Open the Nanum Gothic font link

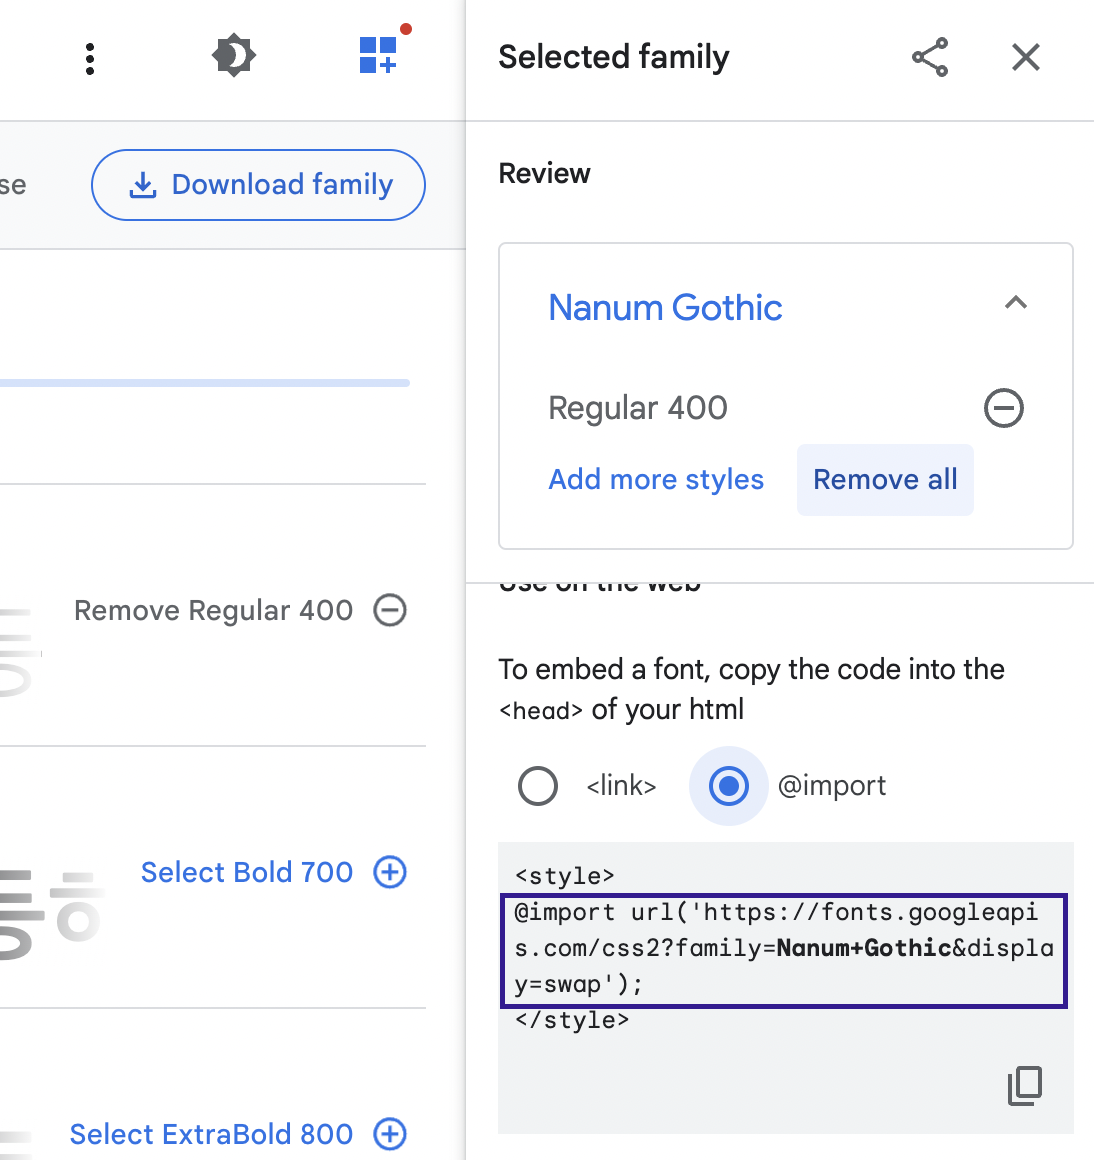[665, 308]
